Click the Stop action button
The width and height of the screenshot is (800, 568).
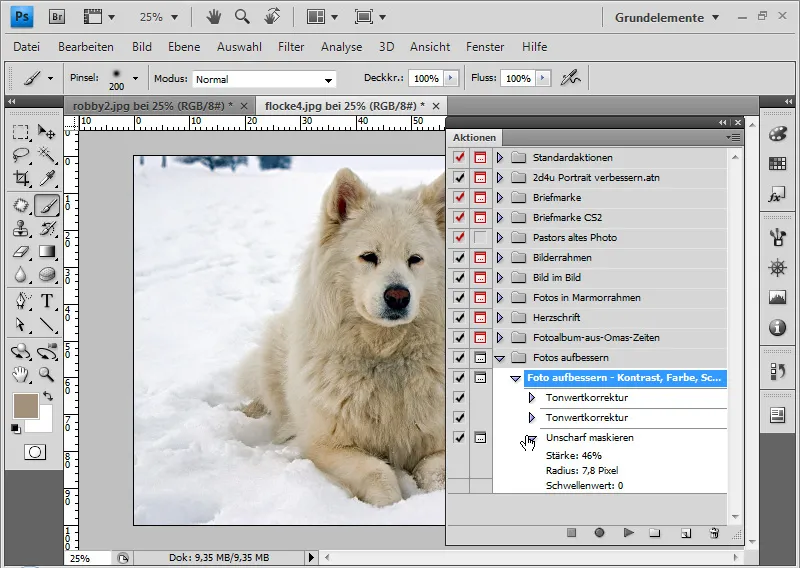point(571,533)
